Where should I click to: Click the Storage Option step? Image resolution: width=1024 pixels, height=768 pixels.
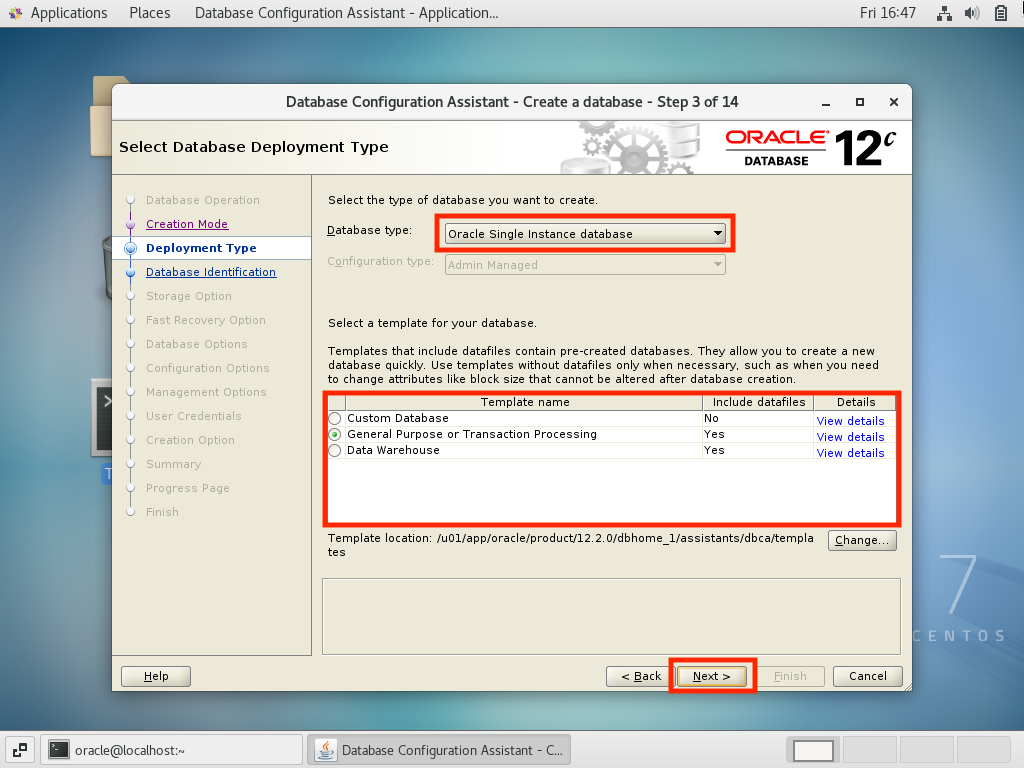point(189,296)
